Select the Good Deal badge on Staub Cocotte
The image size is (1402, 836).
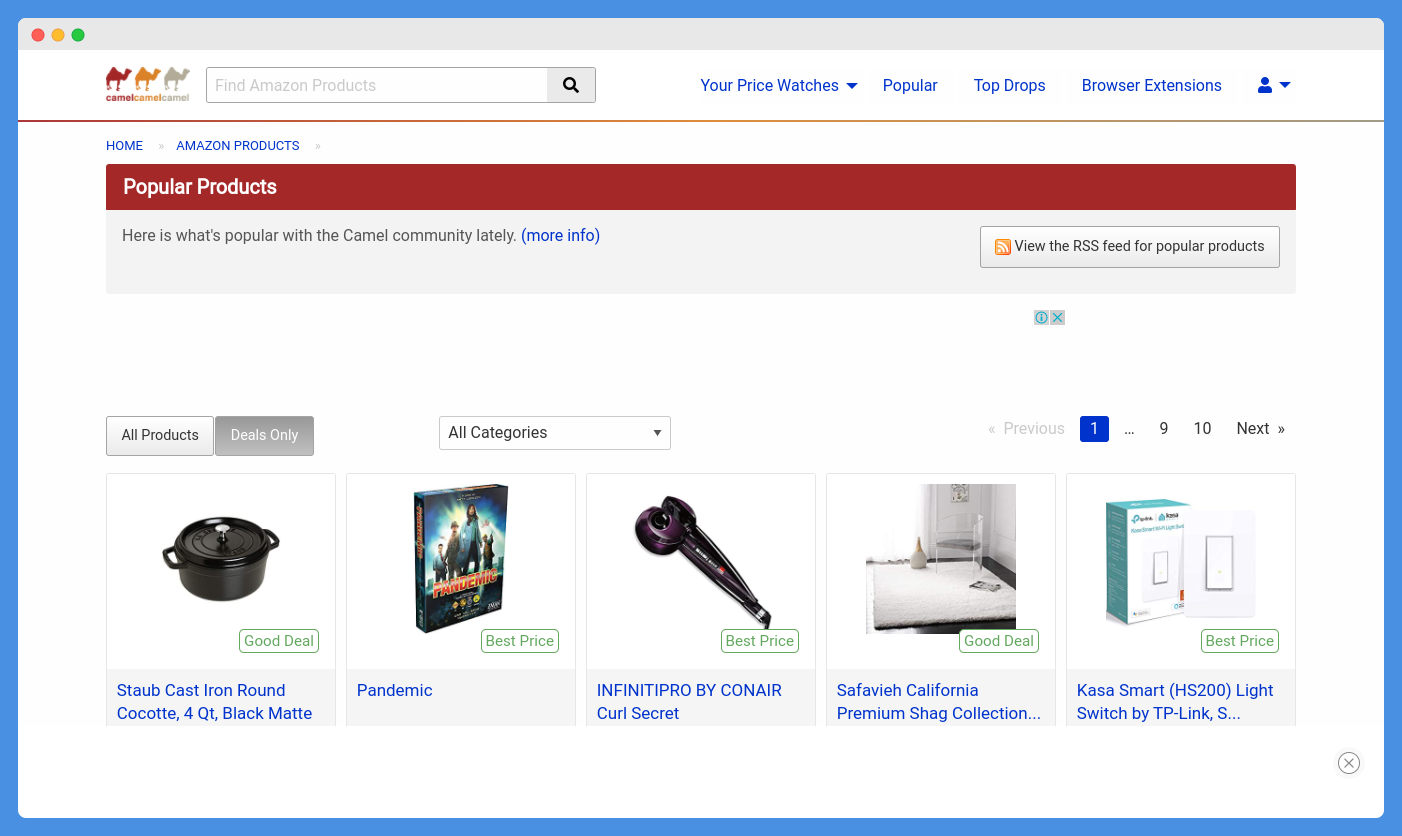(x=279, y=641)
